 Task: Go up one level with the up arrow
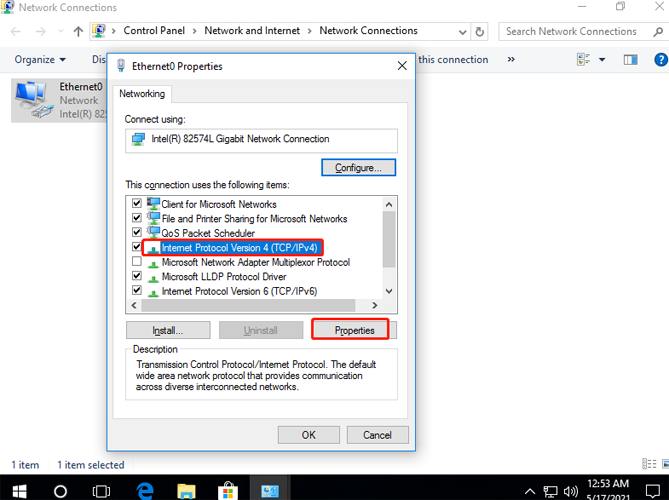[78, 31]
